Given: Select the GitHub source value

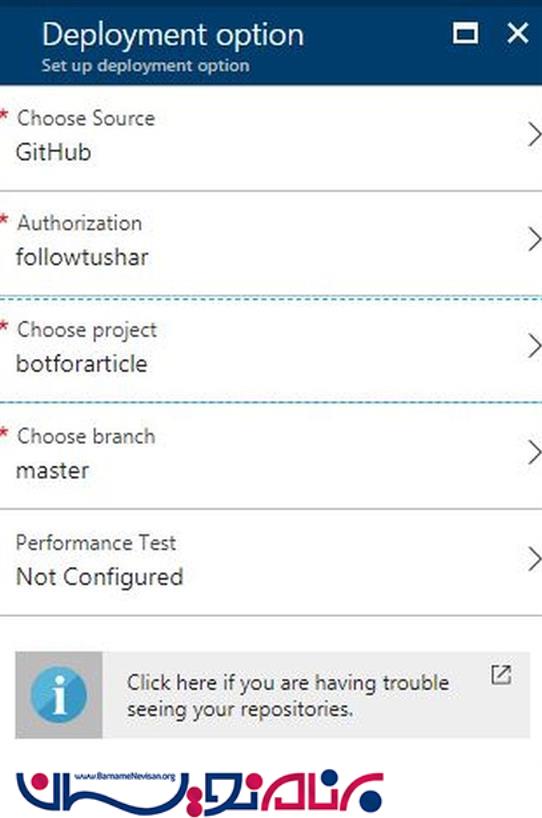Looking at the screenshot, I should (x=53, y=152).
